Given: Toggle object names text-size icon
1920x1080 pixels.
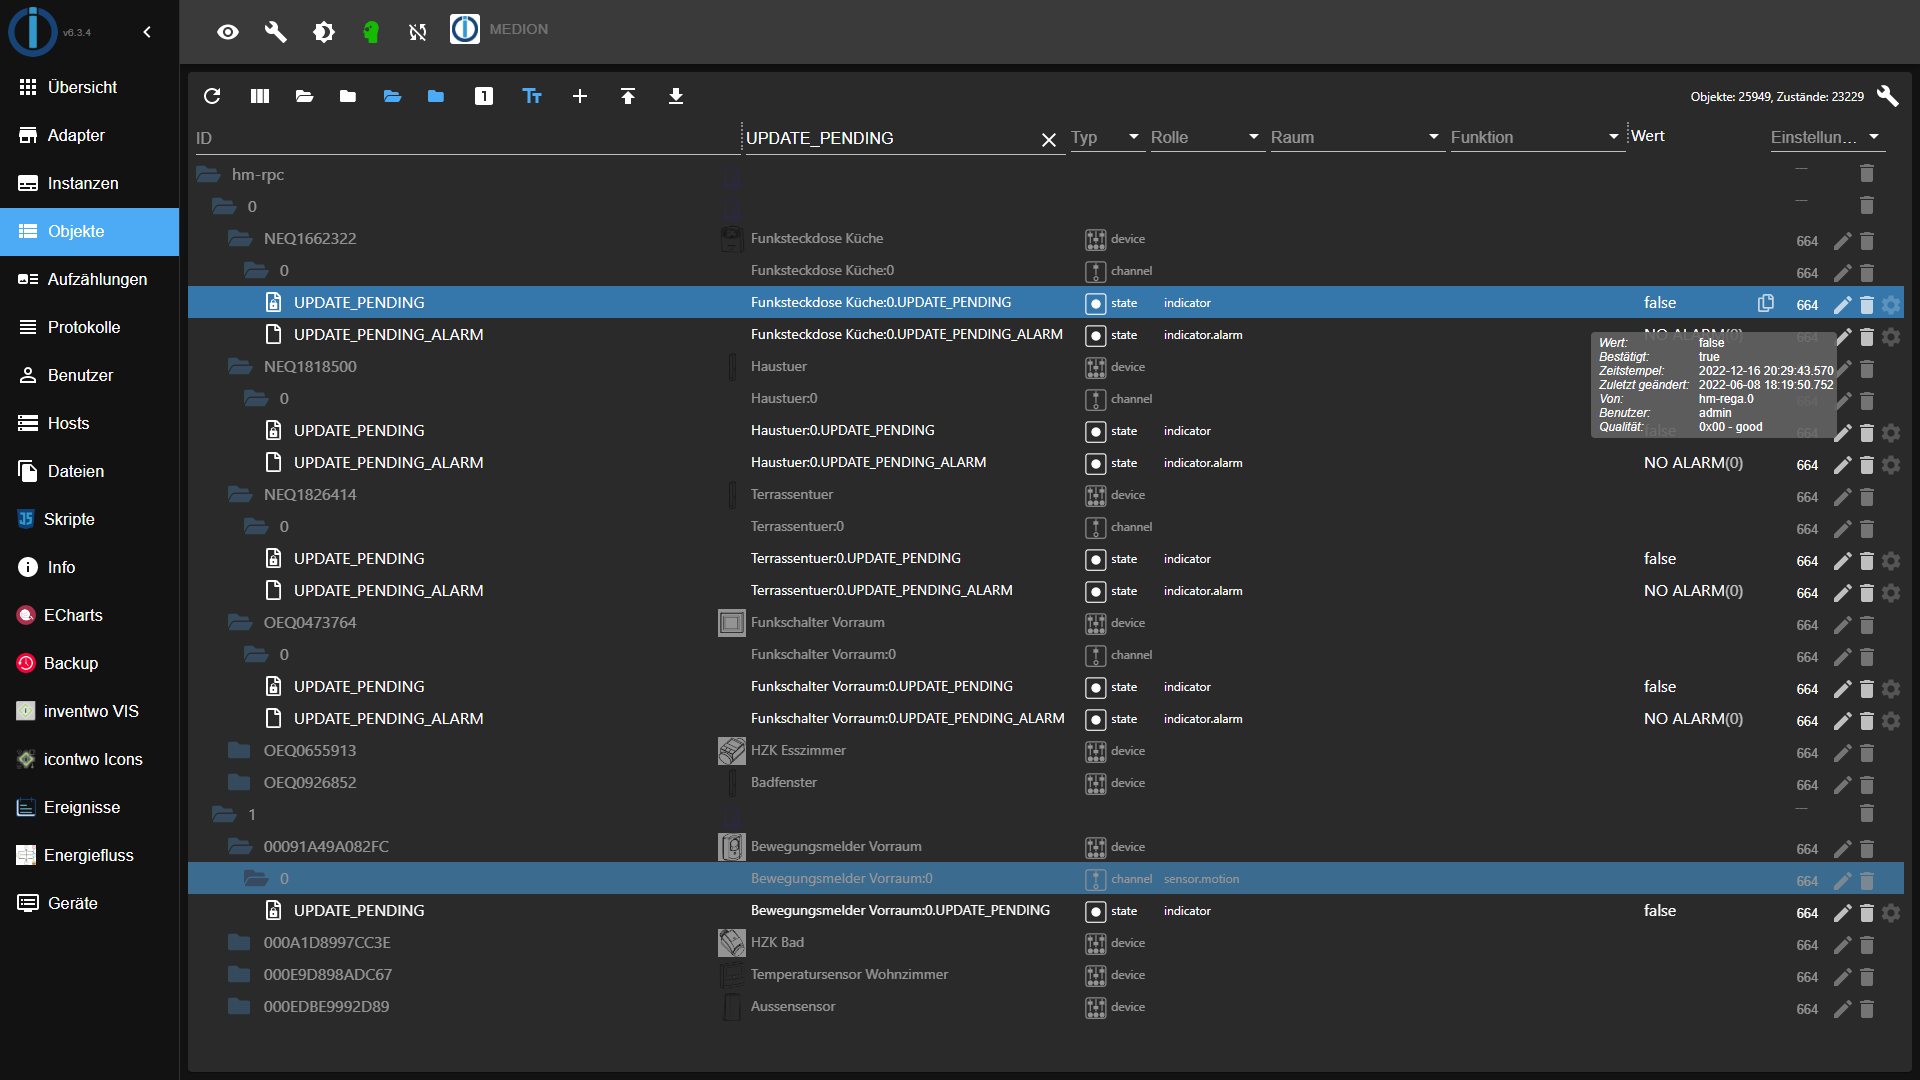Looking at the screenshot, I should (x=532, y=96).
